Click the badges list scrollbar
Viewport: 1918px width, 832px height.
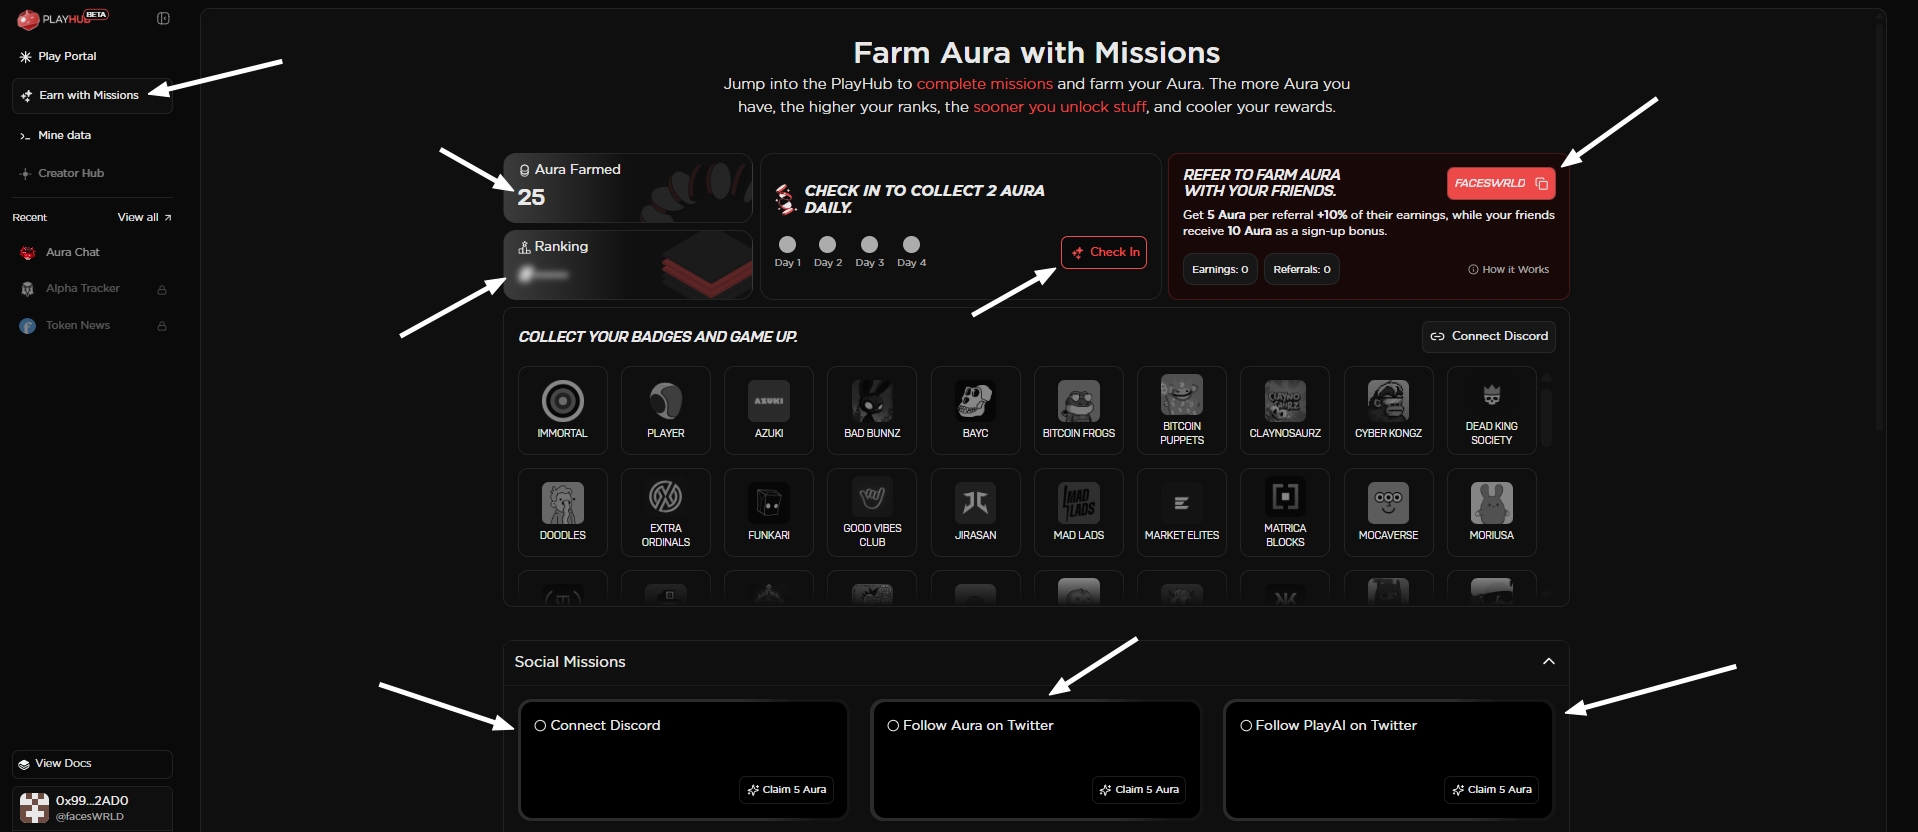(1547, 417)
